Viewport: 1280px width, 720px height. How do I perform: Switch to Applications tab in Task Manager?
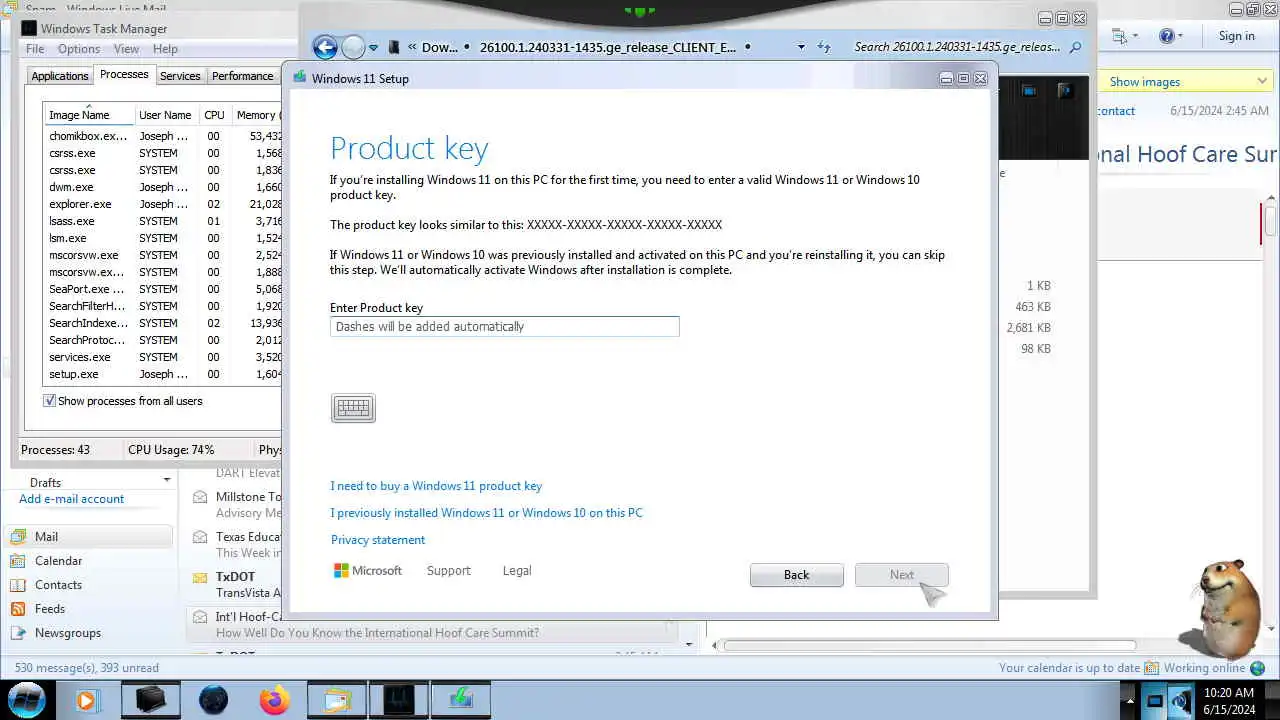[60, 76]
